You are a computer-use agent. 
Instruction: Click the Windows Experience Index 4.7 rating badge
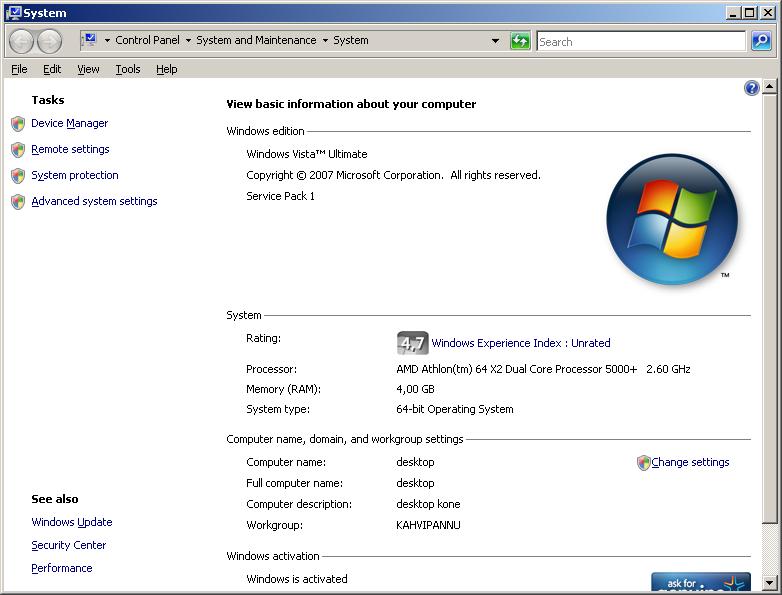(x=412, y=343)
